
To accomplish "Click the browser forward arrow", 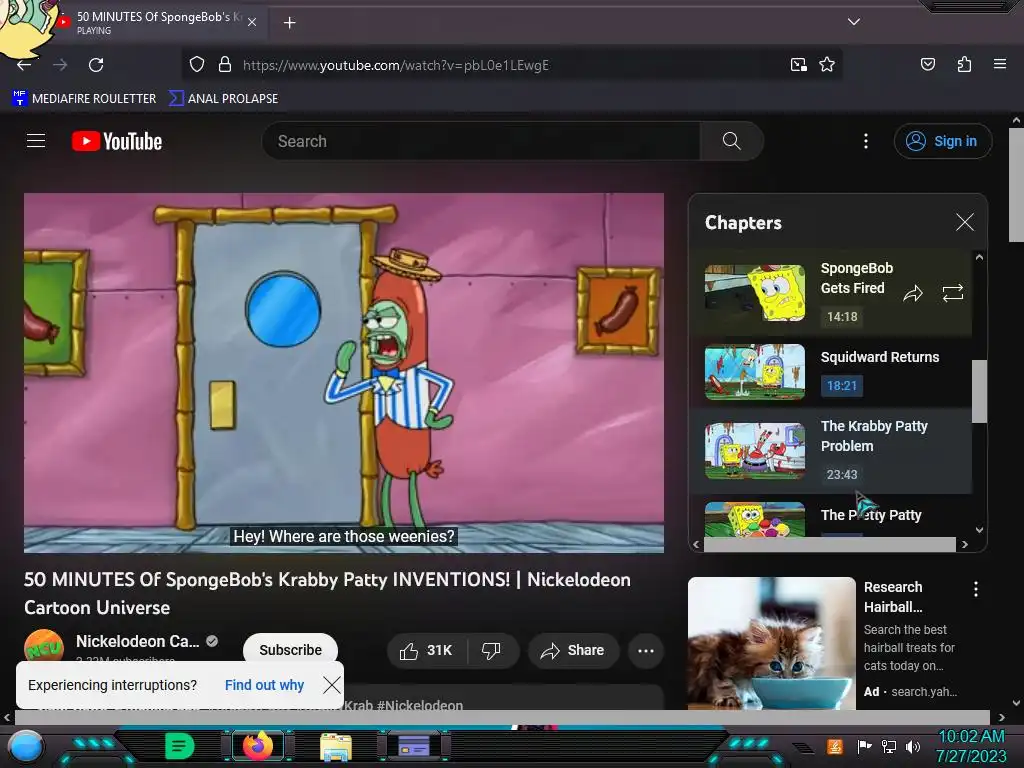I will point(60,65).
